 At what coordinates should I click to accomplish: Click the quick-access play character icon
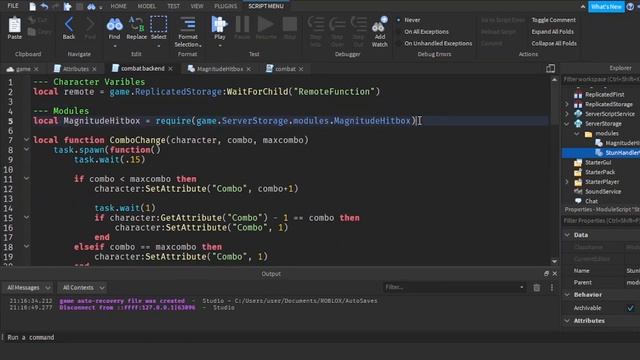[67, 7]
